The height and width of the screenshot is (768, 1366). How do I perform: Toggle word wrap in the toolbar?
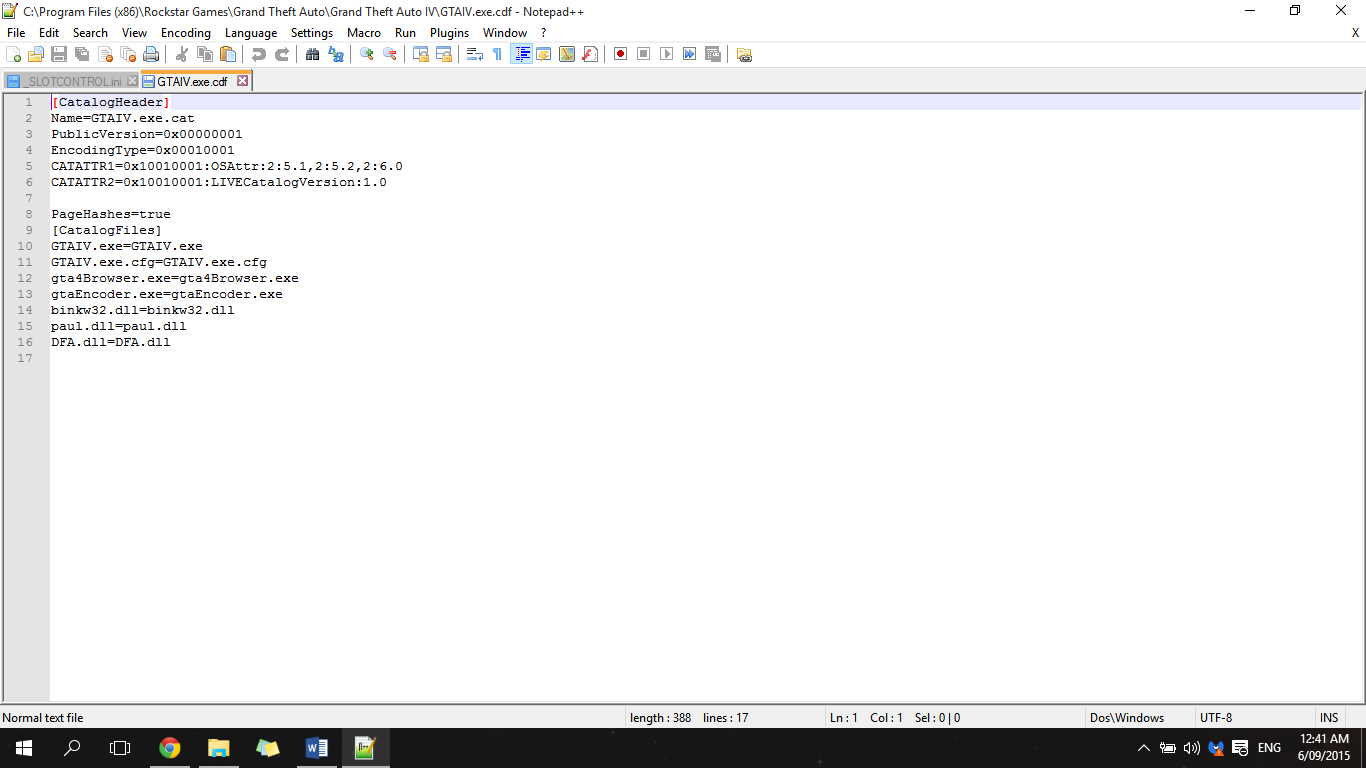coord(475,54)
